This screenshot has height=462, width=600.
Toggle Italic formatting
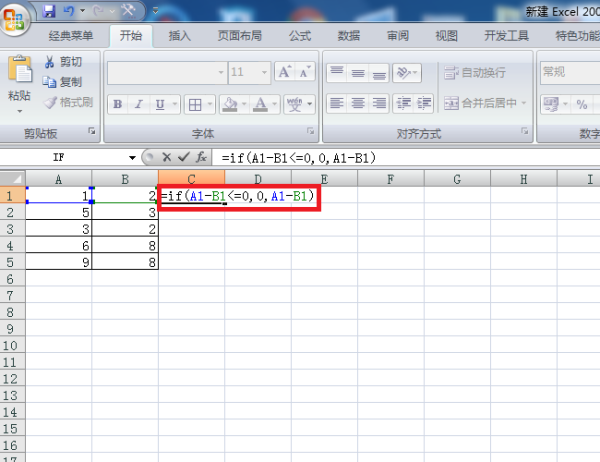tap(139, 104)
